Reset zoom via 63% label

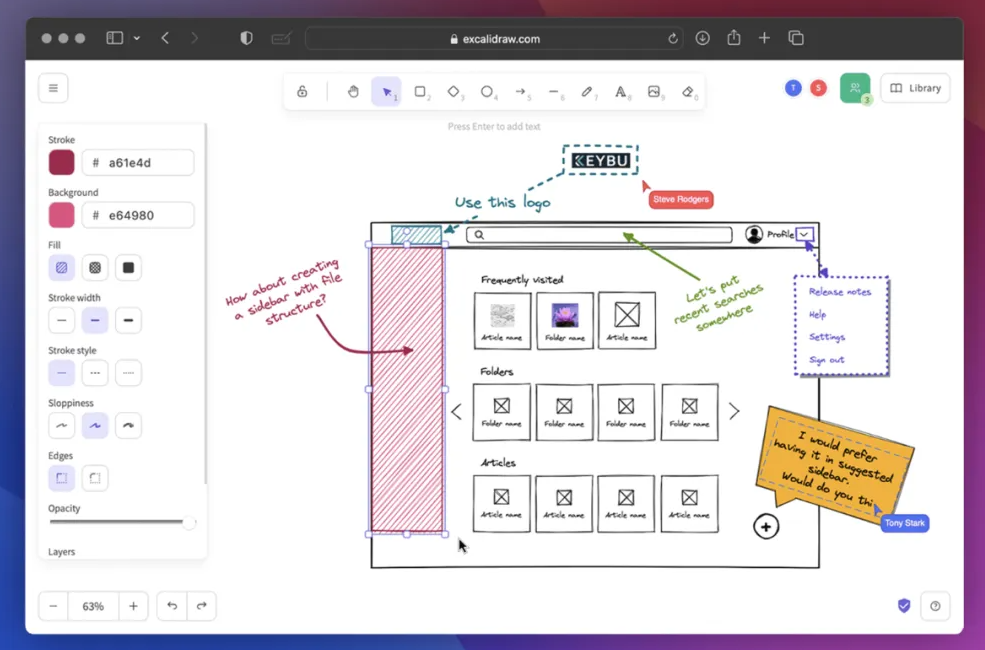click(93, 606)
